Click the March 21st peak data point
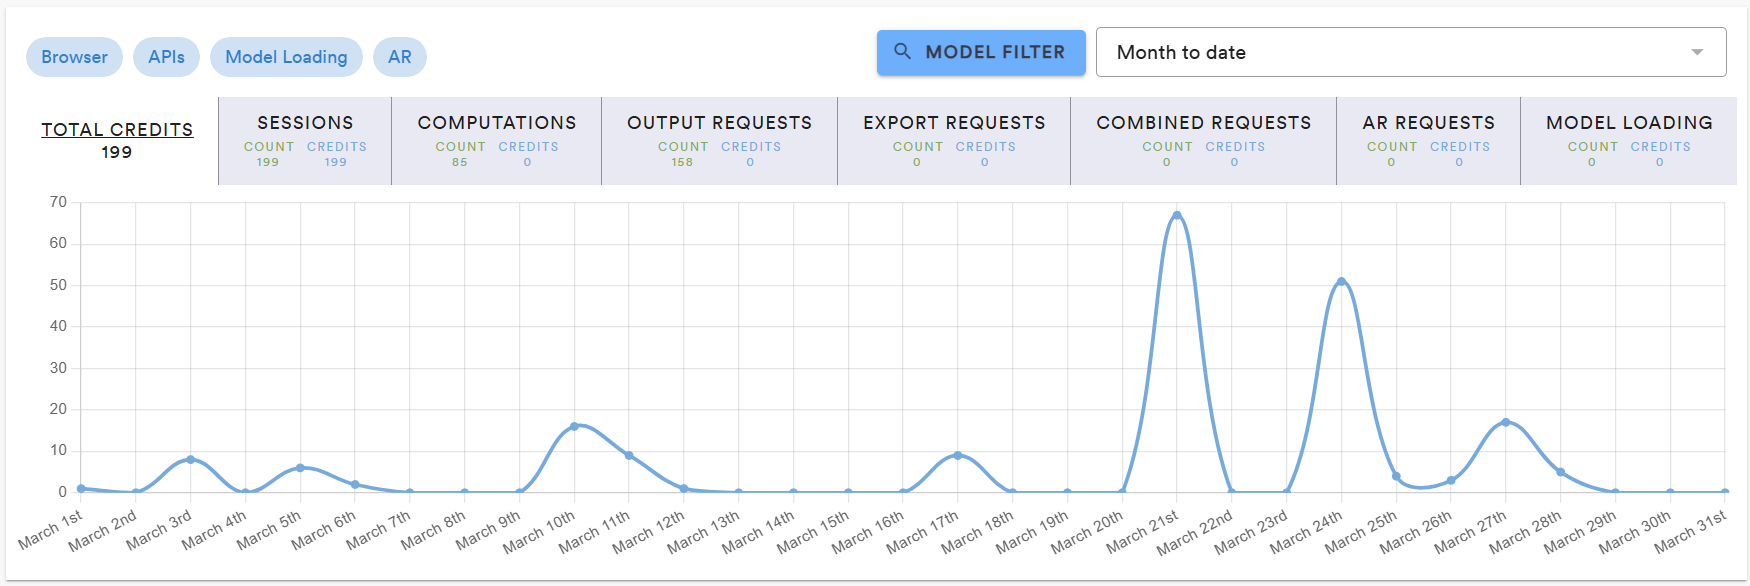Image resolution: width=1750 pixels, height=586 pixels. [1177, 215]
